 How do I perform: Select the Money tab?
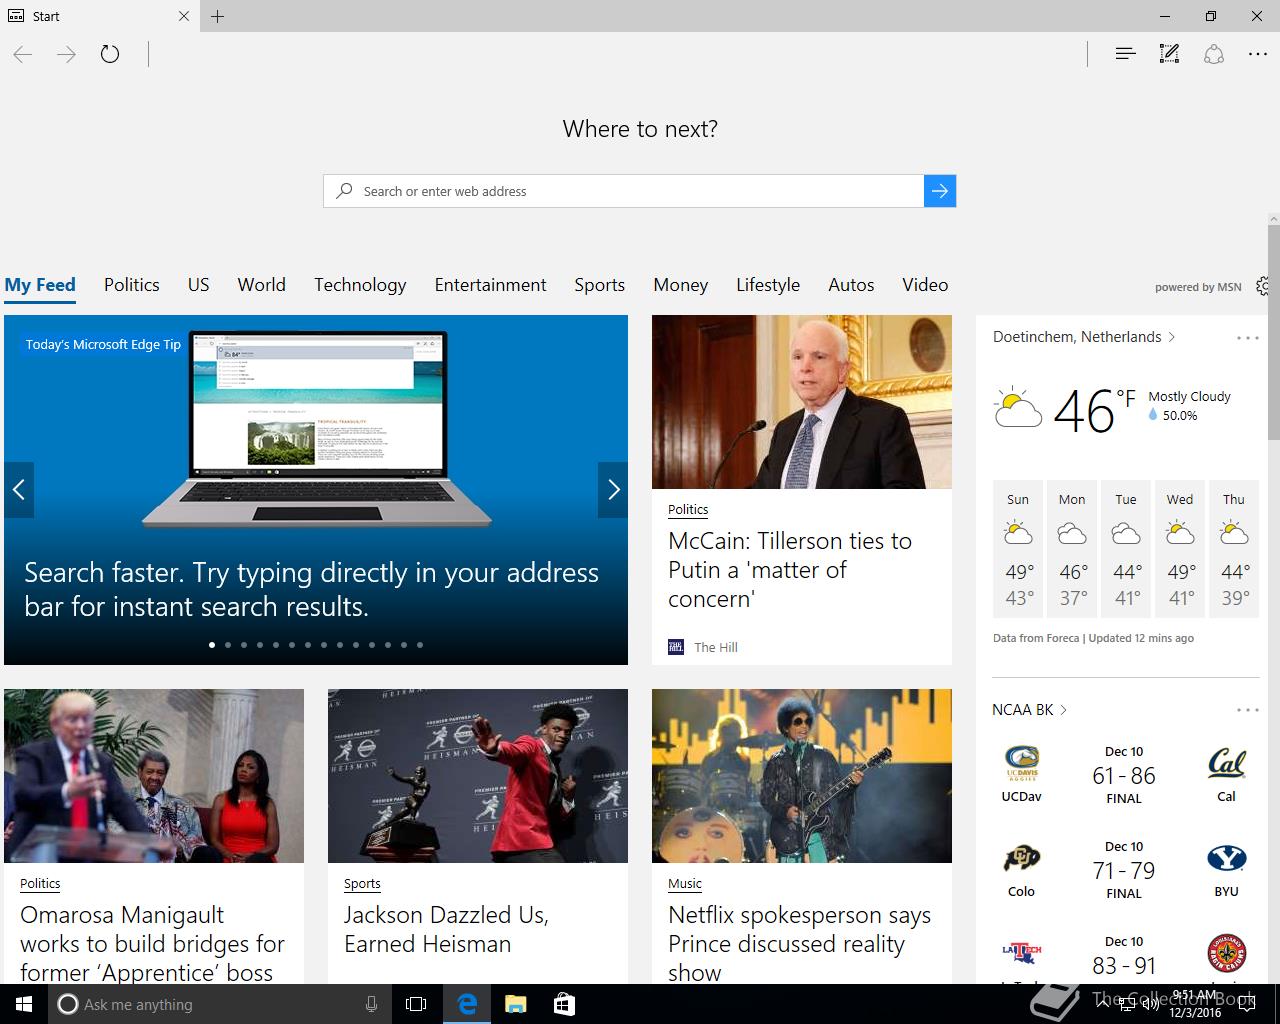(681, 285)
